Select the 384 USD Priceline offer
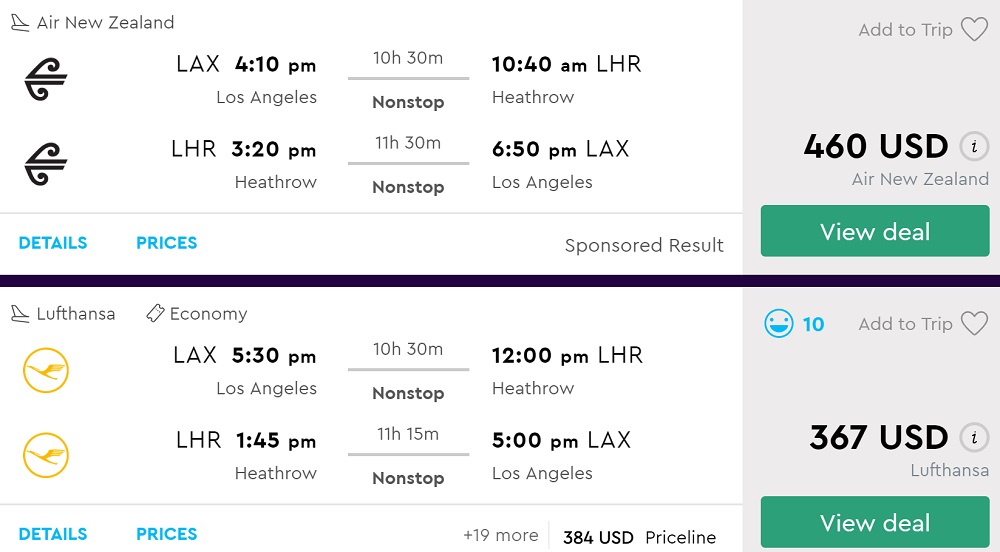This screenshot has width=1000, height=552. click(639, 537)
